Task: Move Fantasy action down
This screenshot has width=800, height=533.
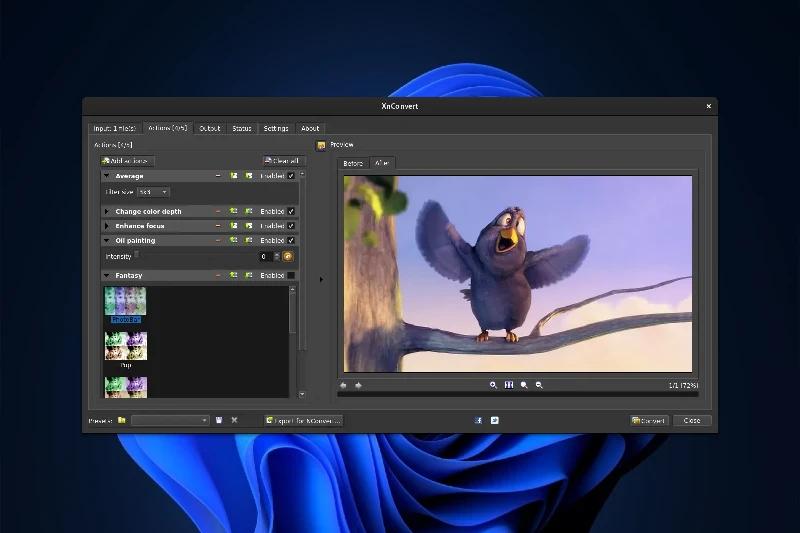Action: point(249,275)
